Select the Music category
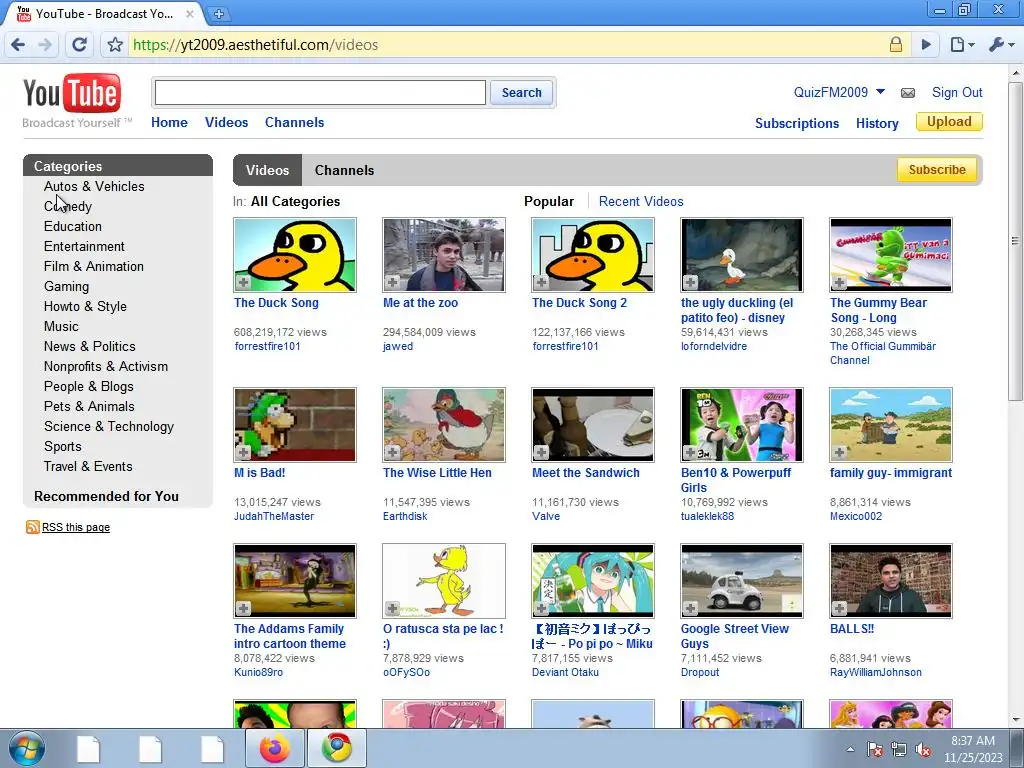The image size is (1024, 768). 61,326
